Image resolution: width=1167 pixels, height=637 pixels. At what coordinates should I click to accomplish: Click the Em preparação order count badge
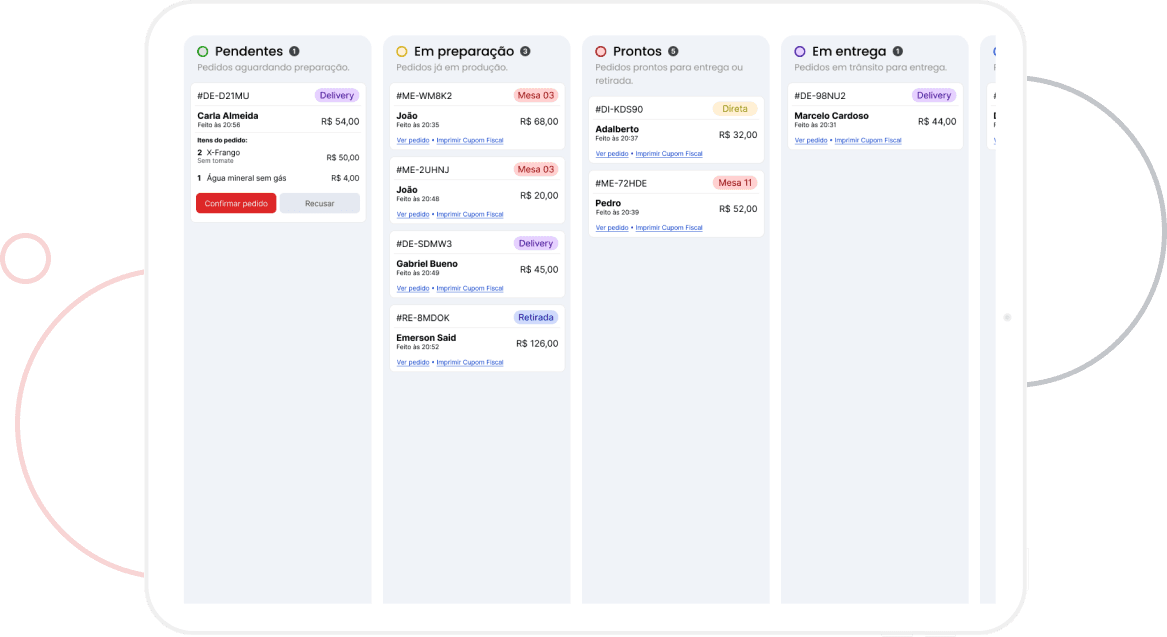(x=525, y=51)
